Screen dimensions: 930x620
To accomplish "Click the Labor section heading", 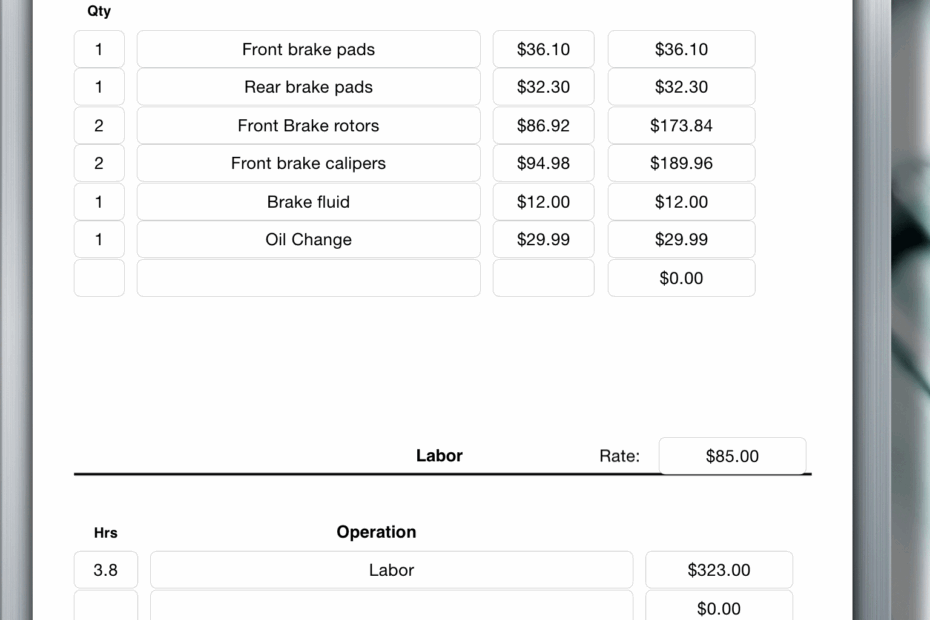I will point(439,455).
